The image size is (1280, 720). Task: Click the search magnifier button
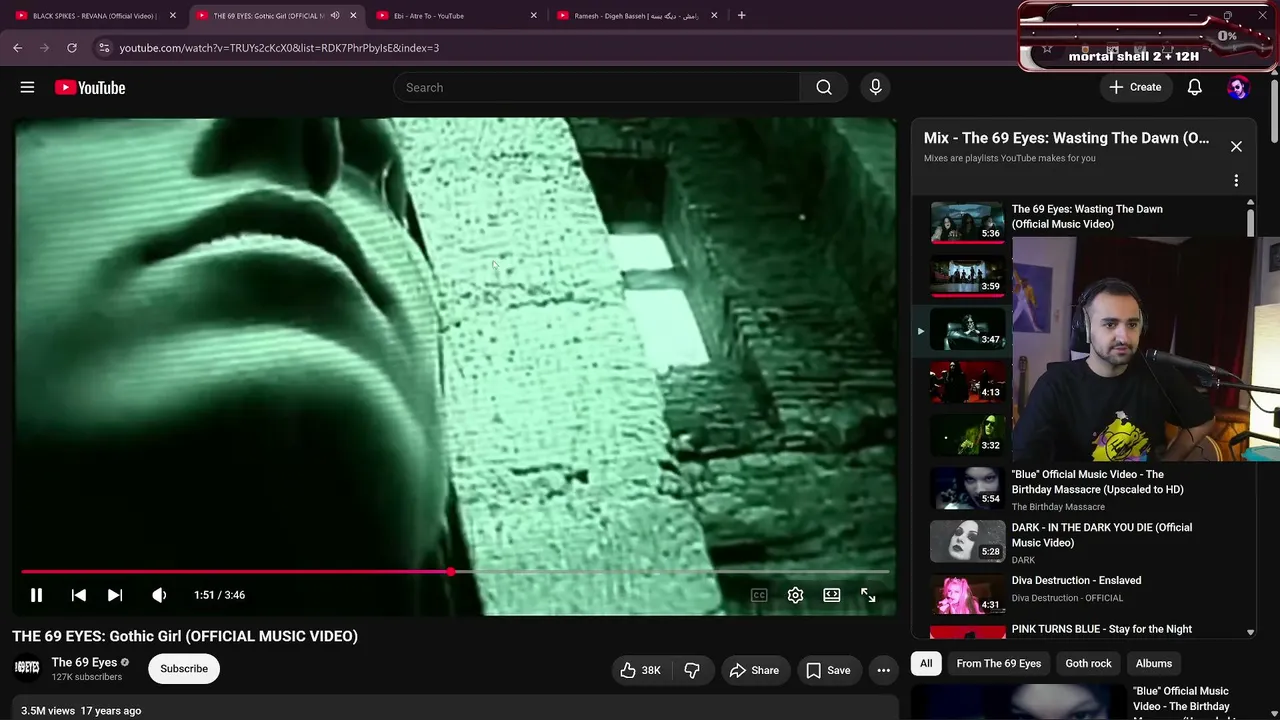(x=824, y=87)
